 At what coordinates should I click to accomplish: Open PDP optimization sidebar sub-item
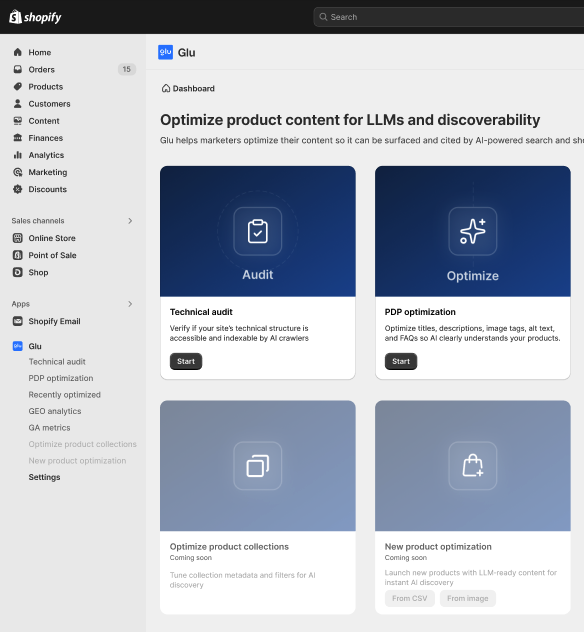[x=60, y=378]
